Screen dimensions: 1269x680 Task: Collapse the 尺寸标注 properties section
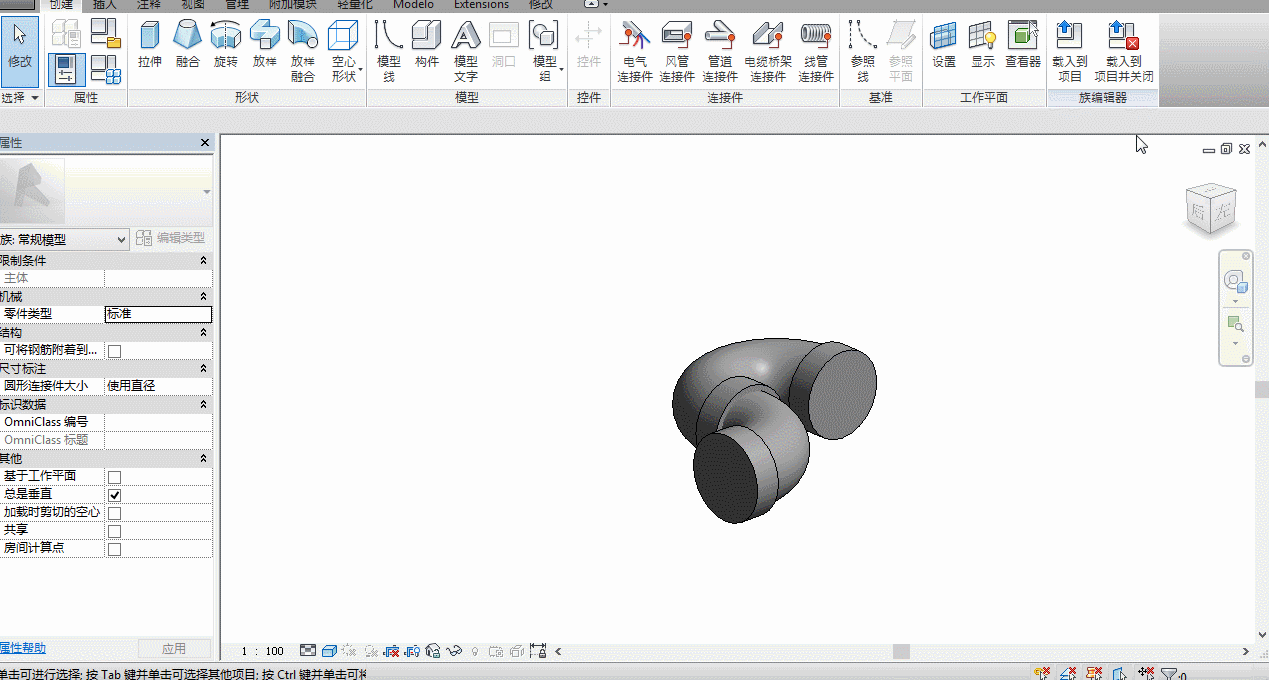coord(204,368)
